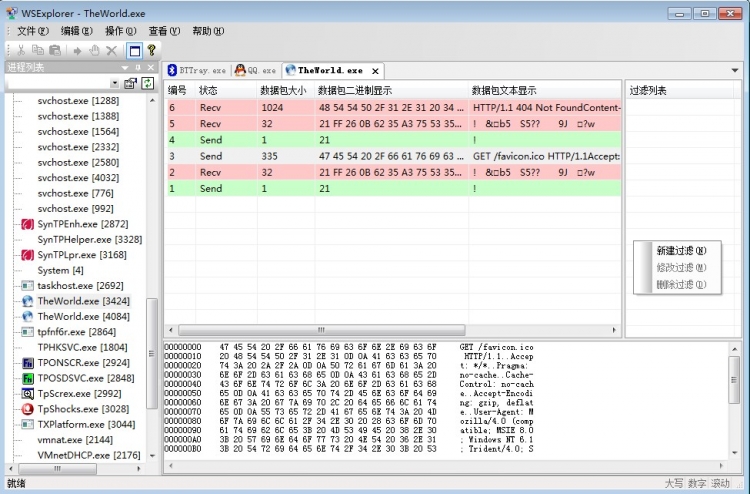
Task: Open the 文件 menu
Action: pos(33,32)
